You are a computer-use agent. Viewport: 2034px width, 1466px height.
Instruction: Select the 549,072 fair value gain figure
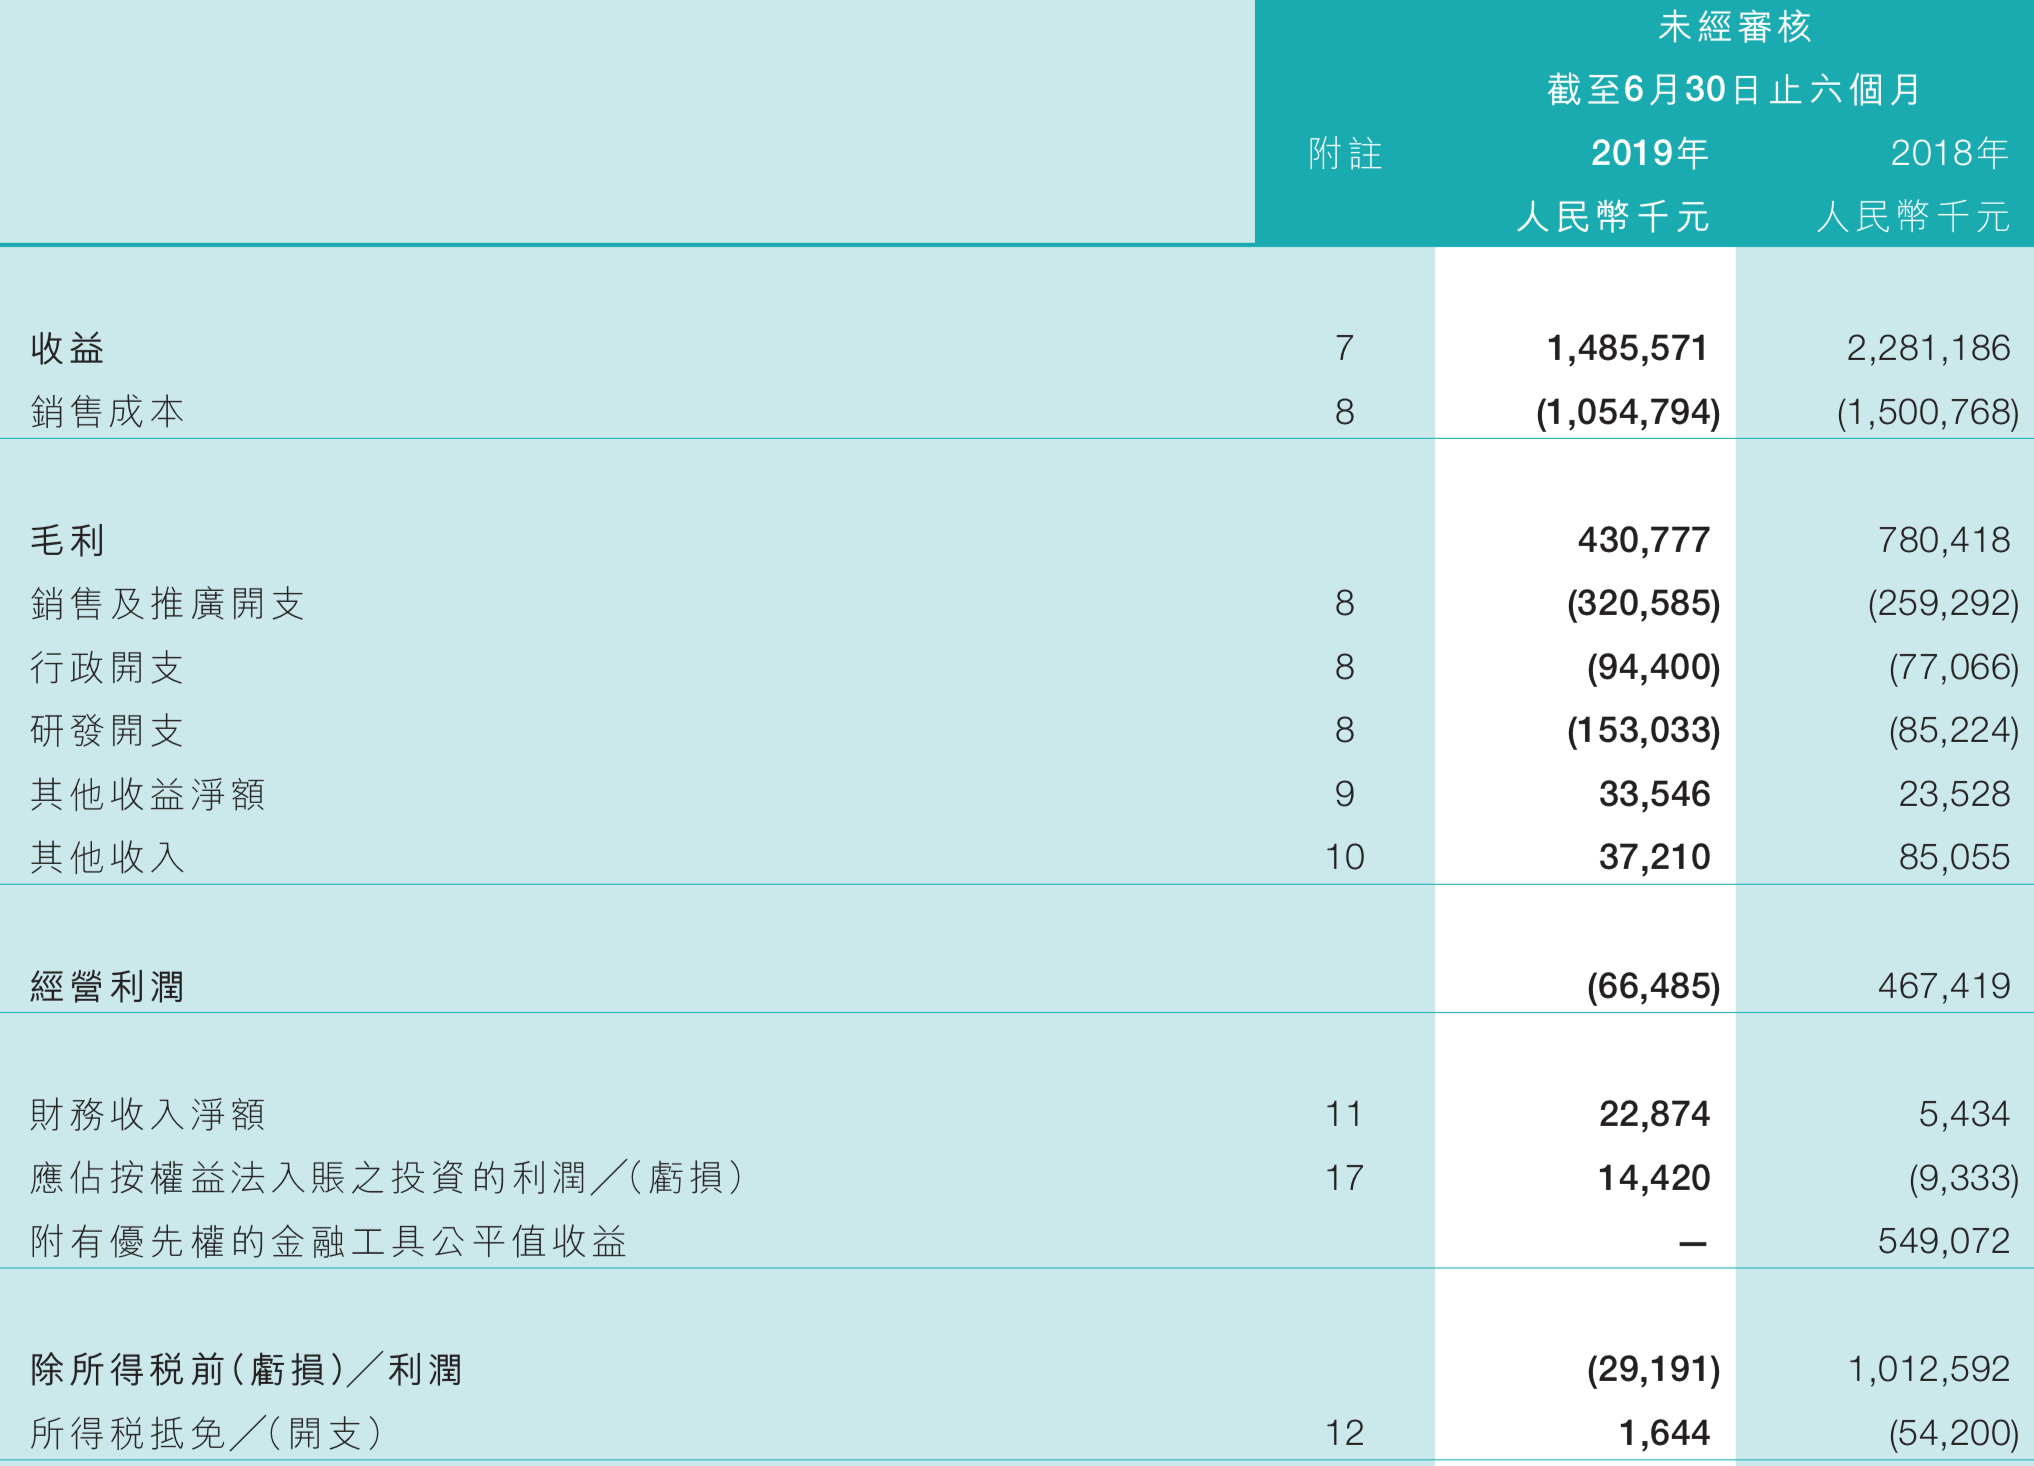pyautogui.click(x=1943, y=1241)
